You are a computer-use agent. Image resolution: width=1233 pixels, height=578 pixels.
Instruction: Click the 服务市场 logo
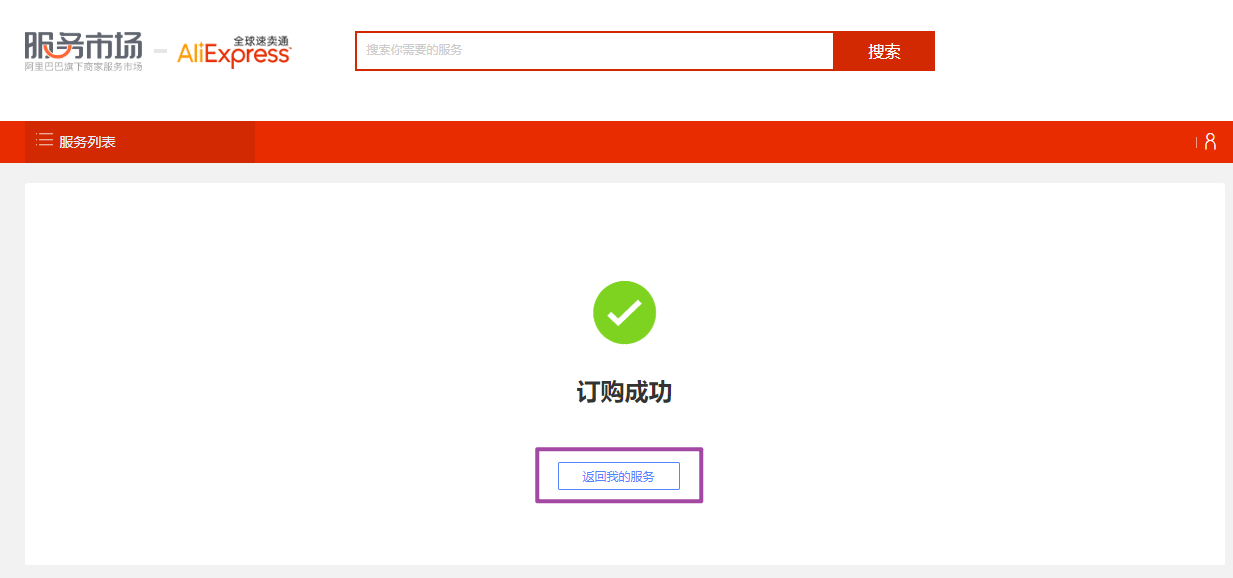[84, 51]
